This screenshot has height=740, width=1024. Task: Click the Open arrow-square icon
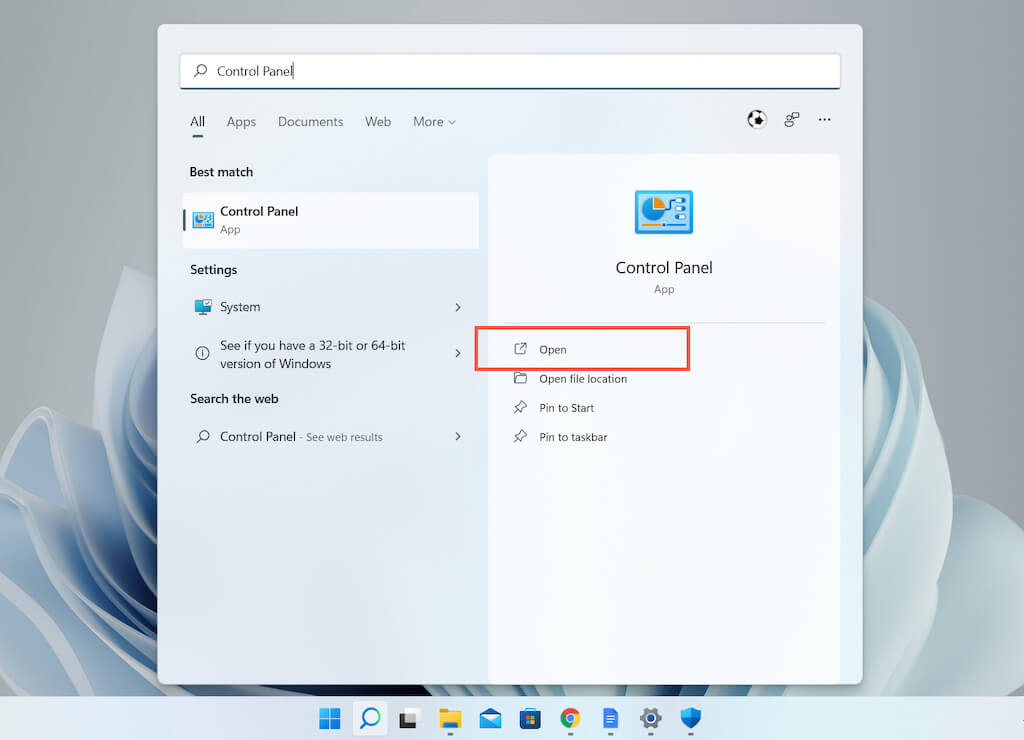(520, 349)
